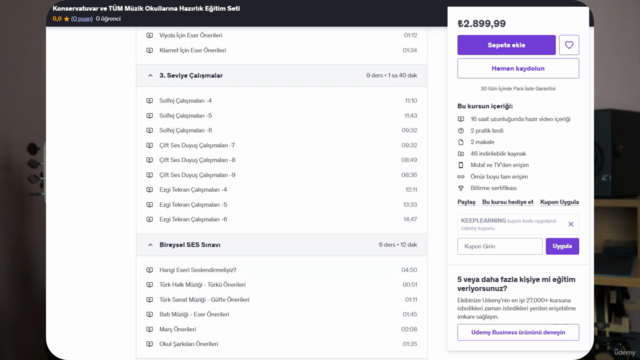Viewport: 640px width, 360px height.
Task: Click the 3. Seviye Çalışmalar section title
Action: [191, 76]
